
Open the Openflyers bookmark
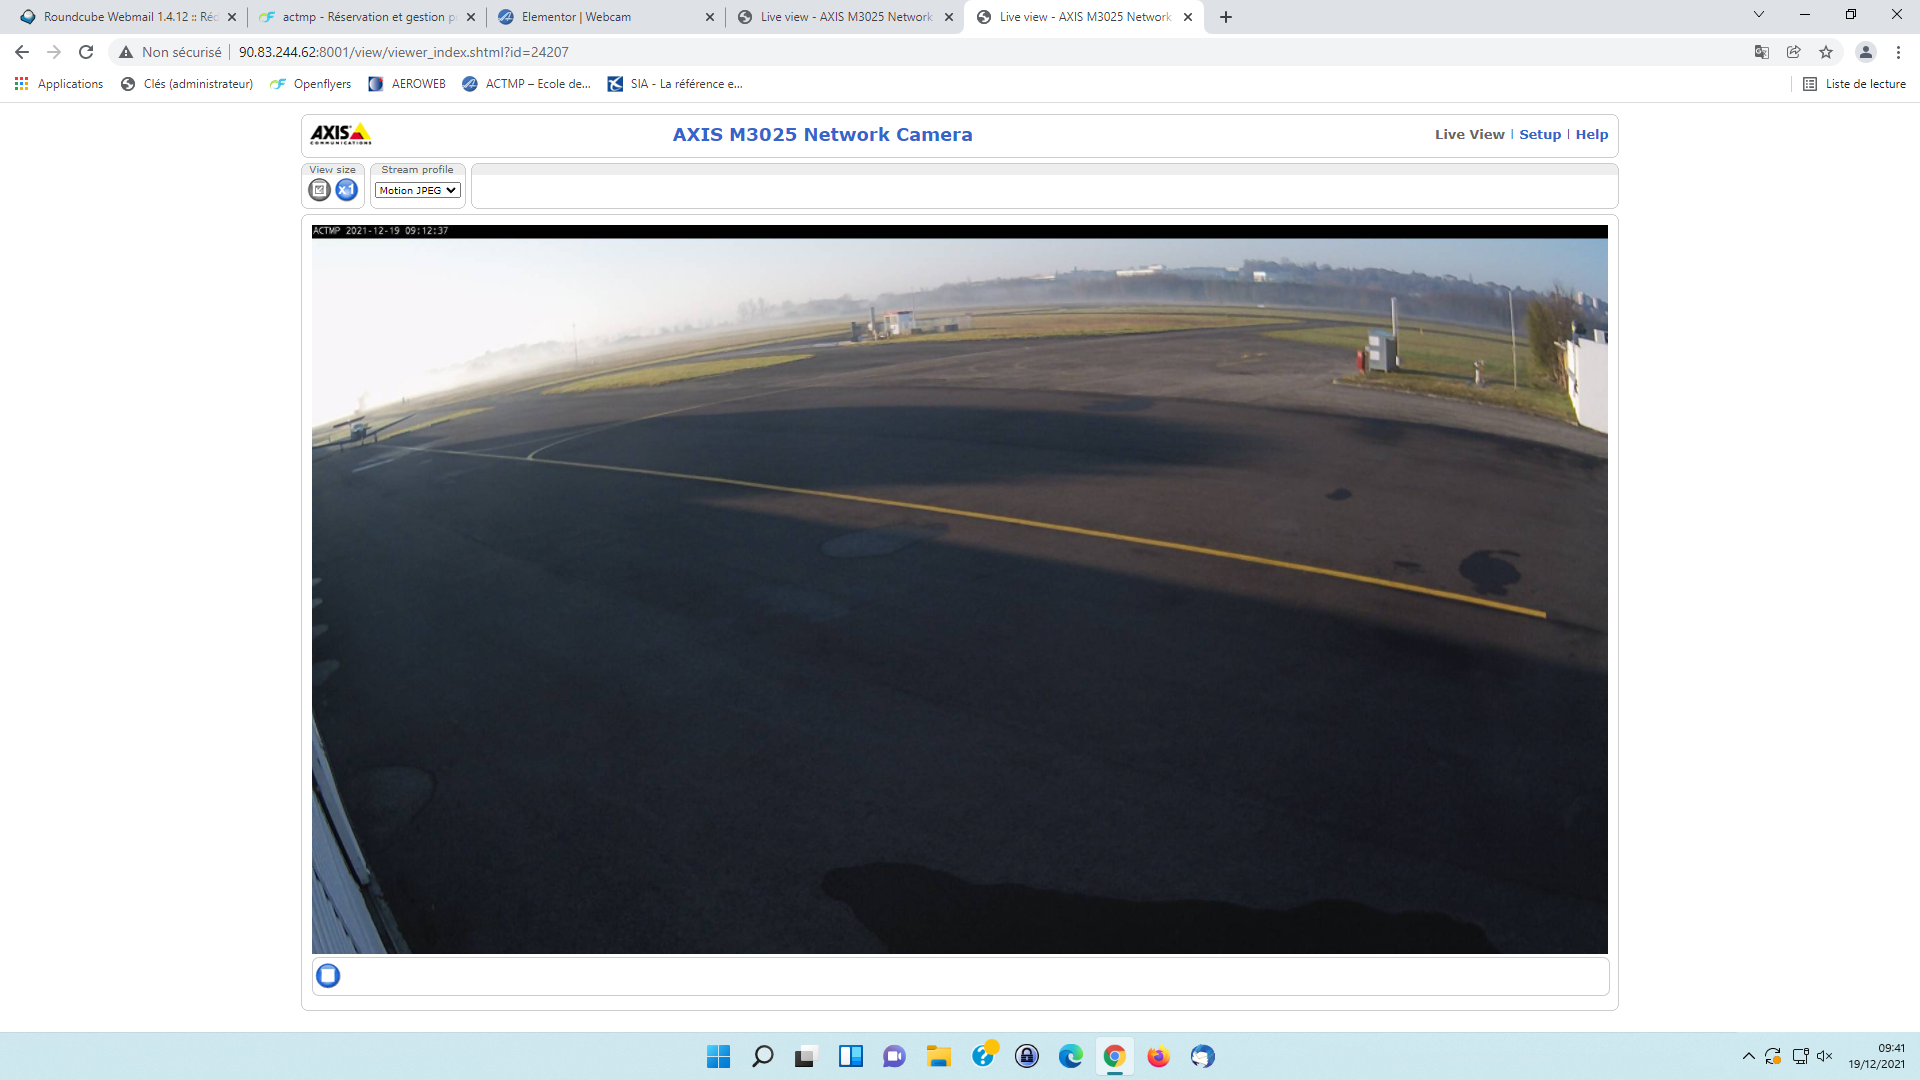point(311,84)
